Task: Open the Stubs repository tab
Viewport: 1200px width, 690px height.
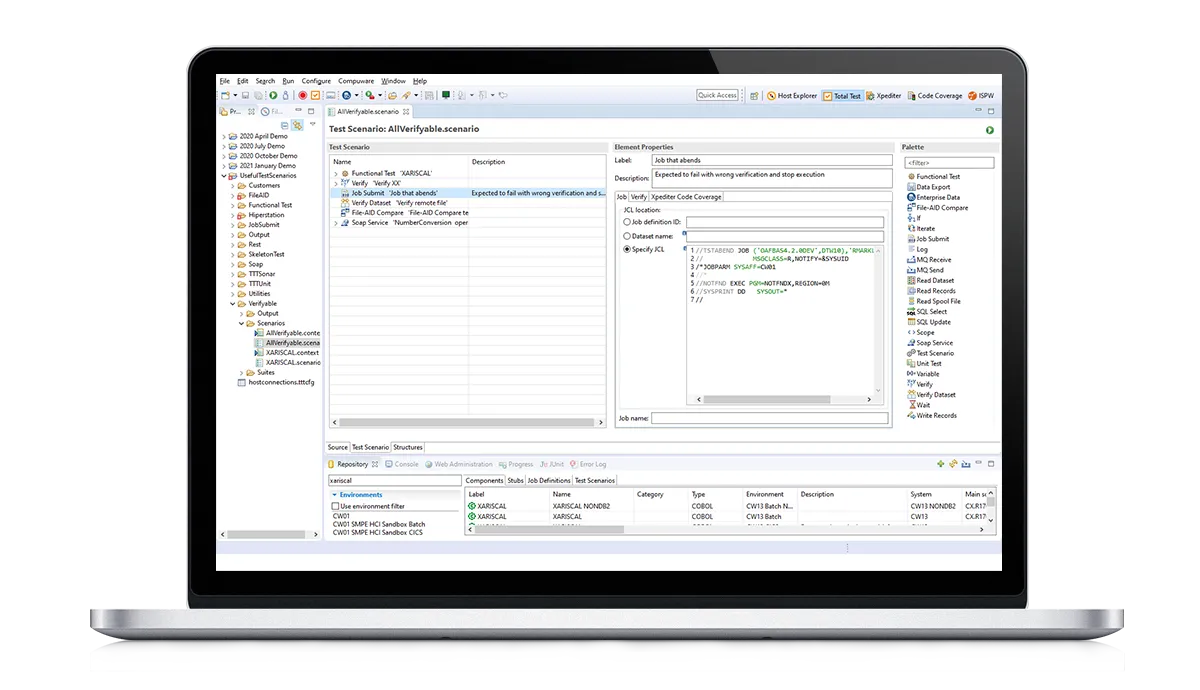Action: click(x=515, y=481)
